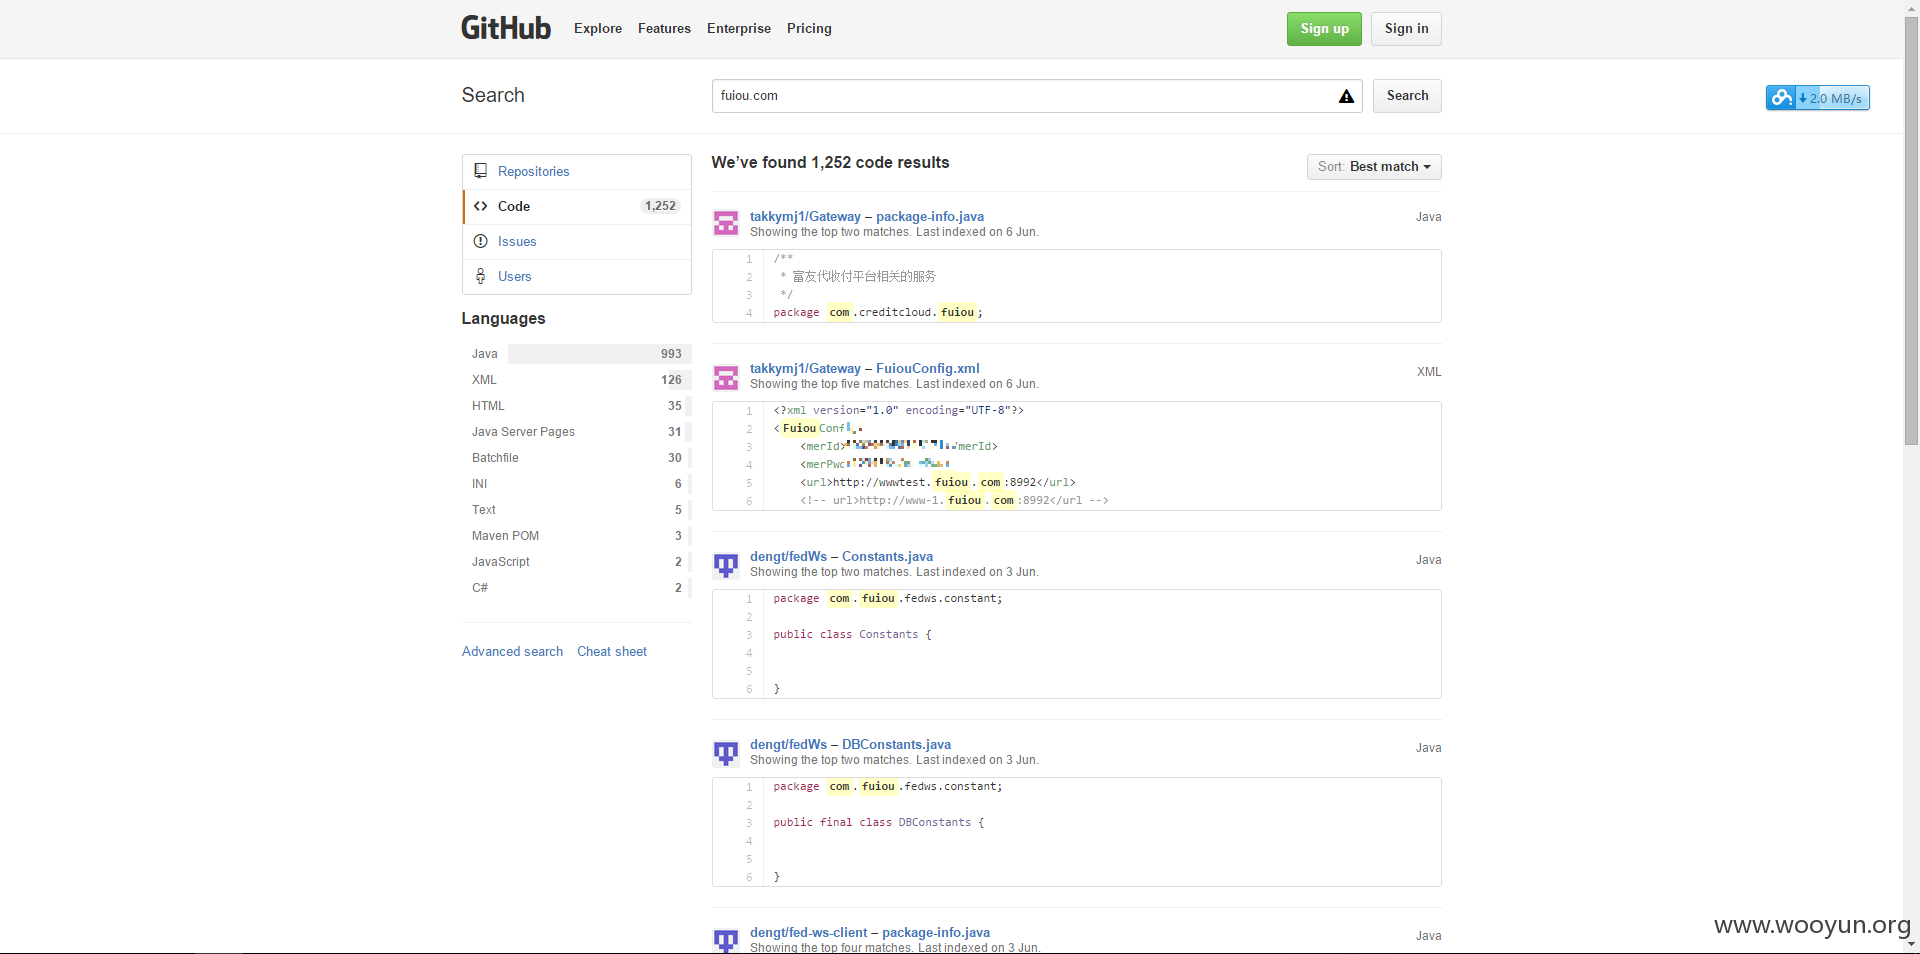Click the Code count badge 1,252
The image size is (1920, 954).
[660, 206]
